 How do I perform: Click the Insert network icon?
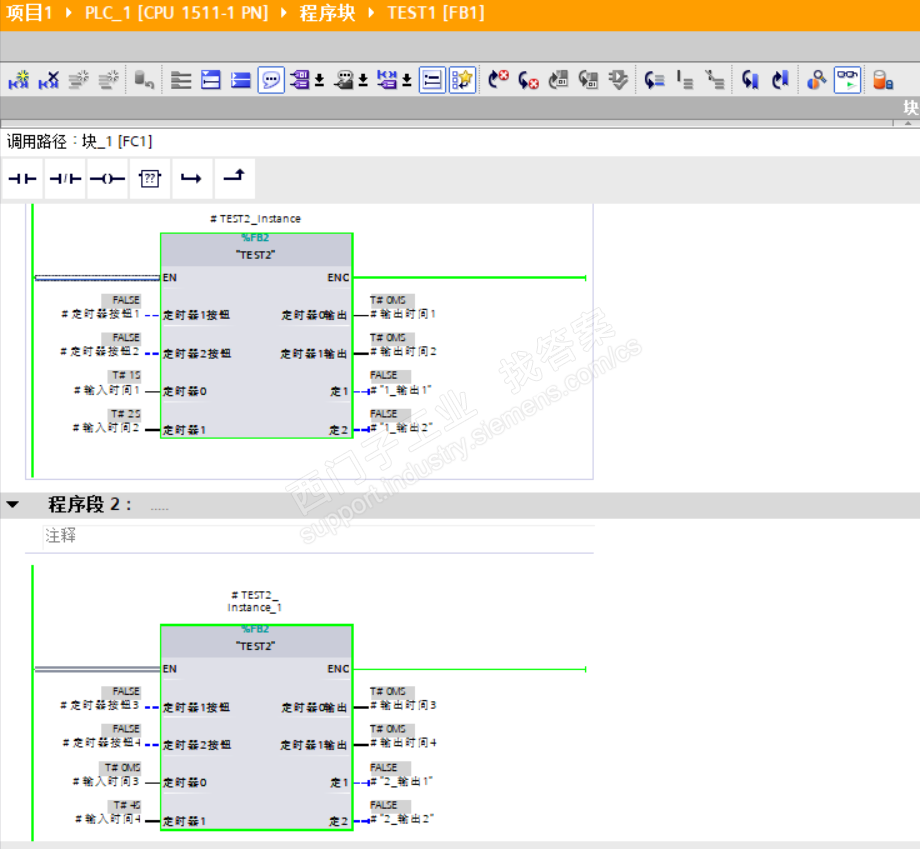19,80
